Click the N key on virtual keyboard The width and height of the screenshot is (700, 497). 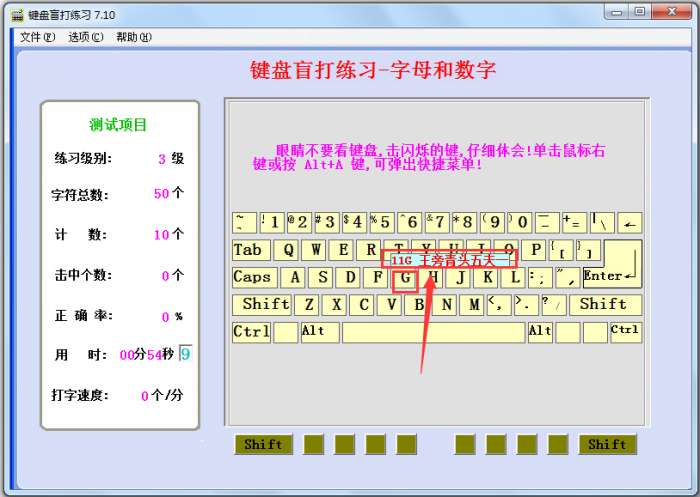point(446,305)
